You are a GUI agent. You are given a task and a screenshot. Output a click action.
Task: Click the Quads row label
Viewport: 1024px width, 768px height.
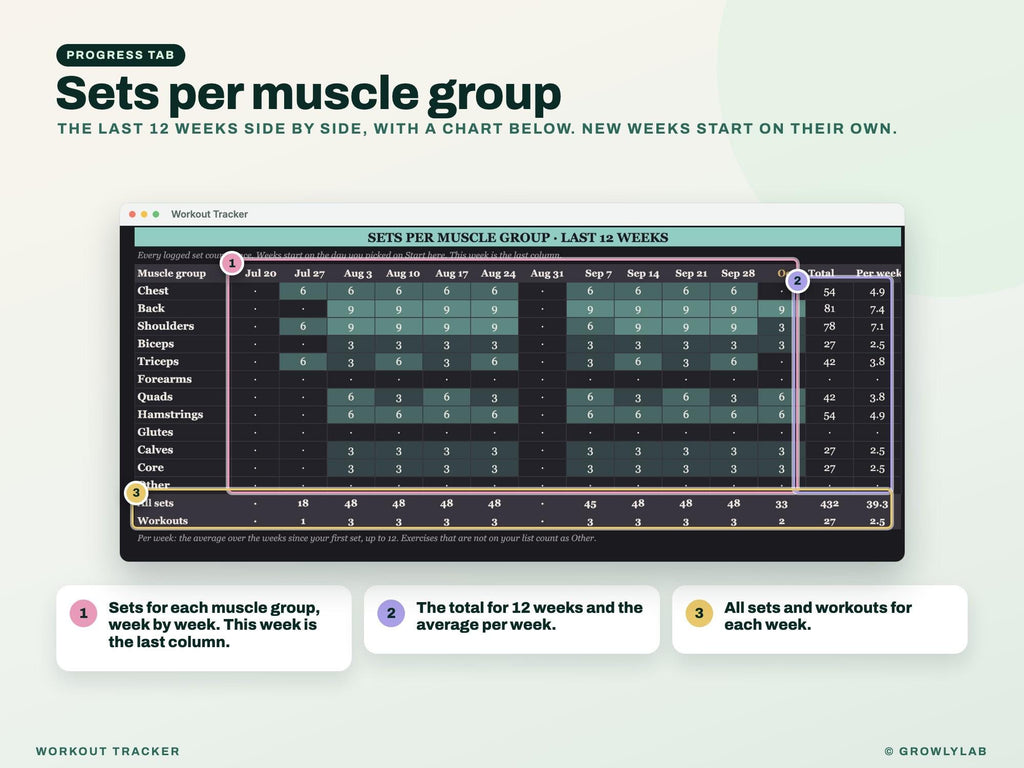[x=155, y=396]
